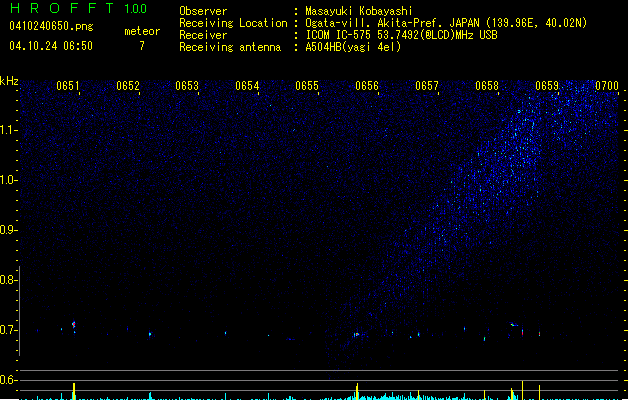
Task: Click the 1.1 kHz axis label
Action: (x=9, y=130)
